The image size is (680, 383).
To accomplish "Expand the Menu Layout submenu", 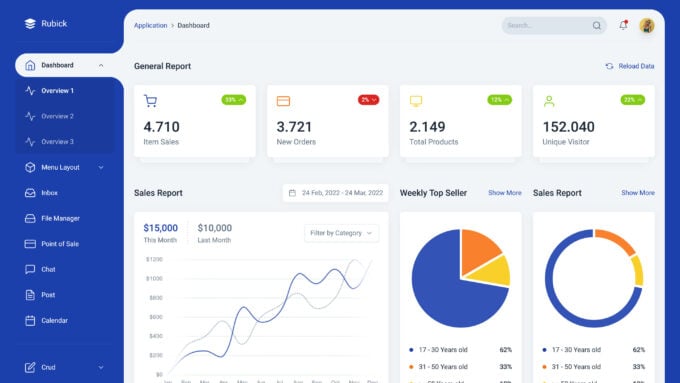I will click(x=101, y=167).
